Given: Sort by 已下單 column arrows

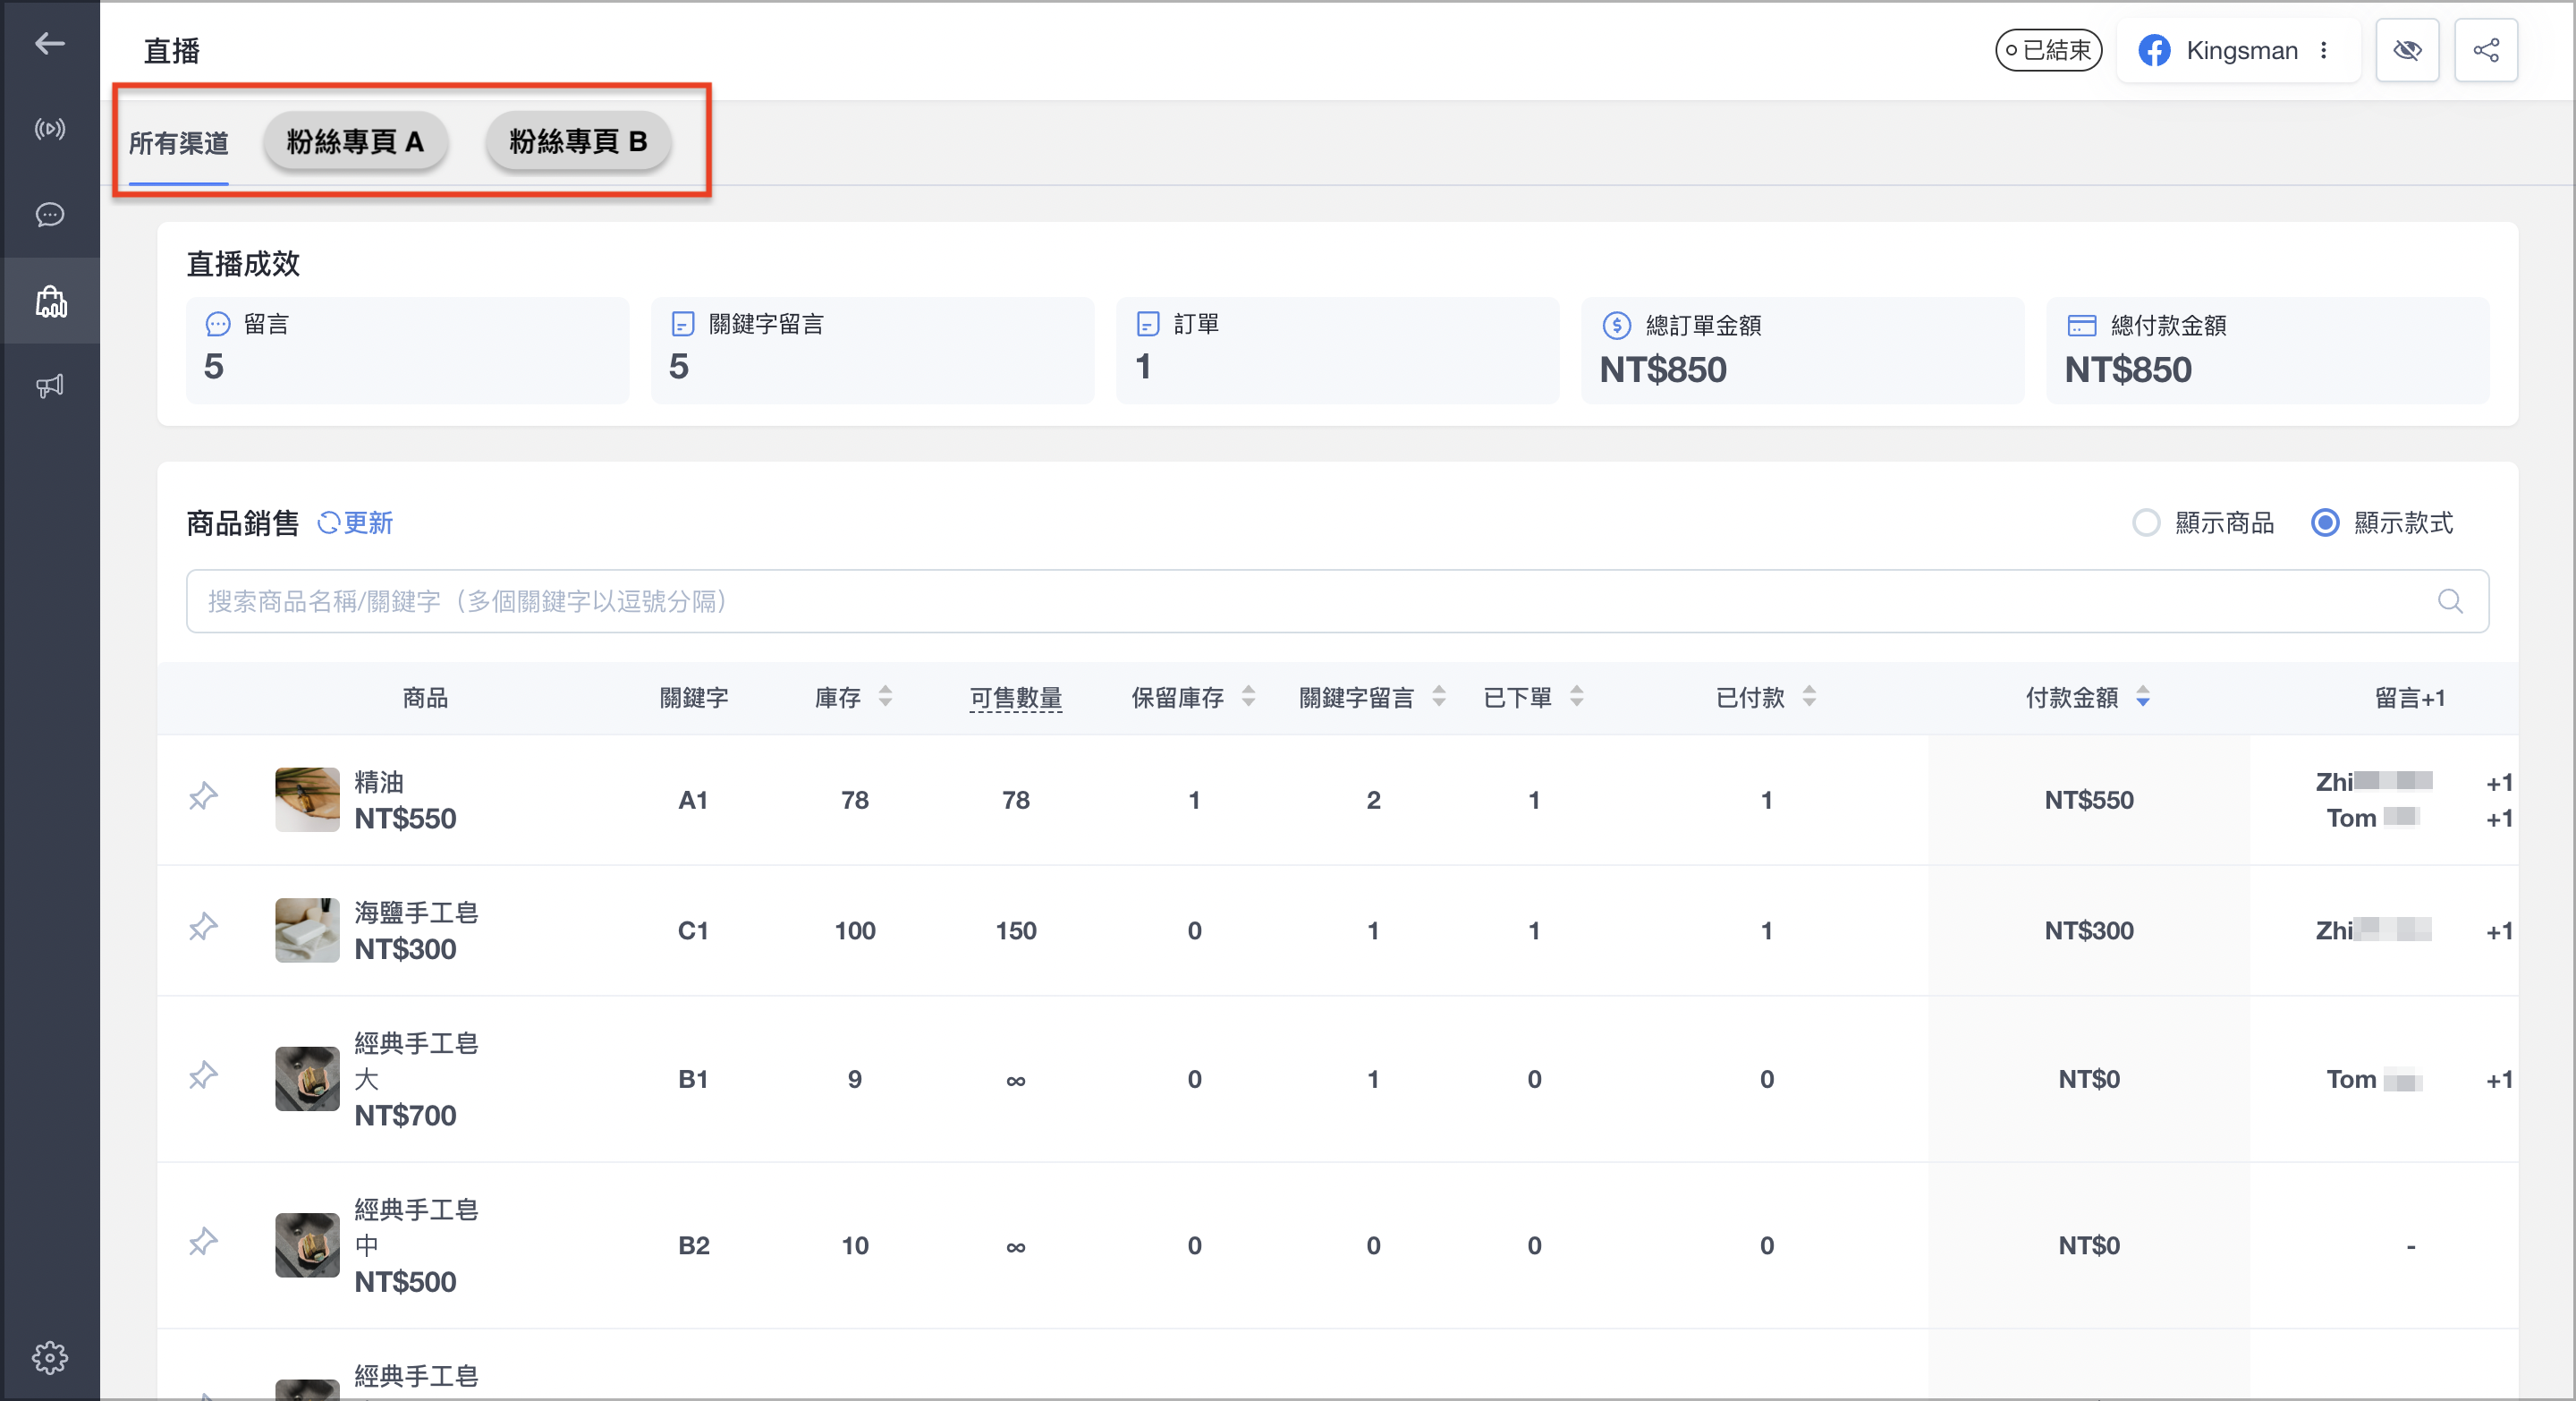Looking at the screenshot, I should point(1576,696).
